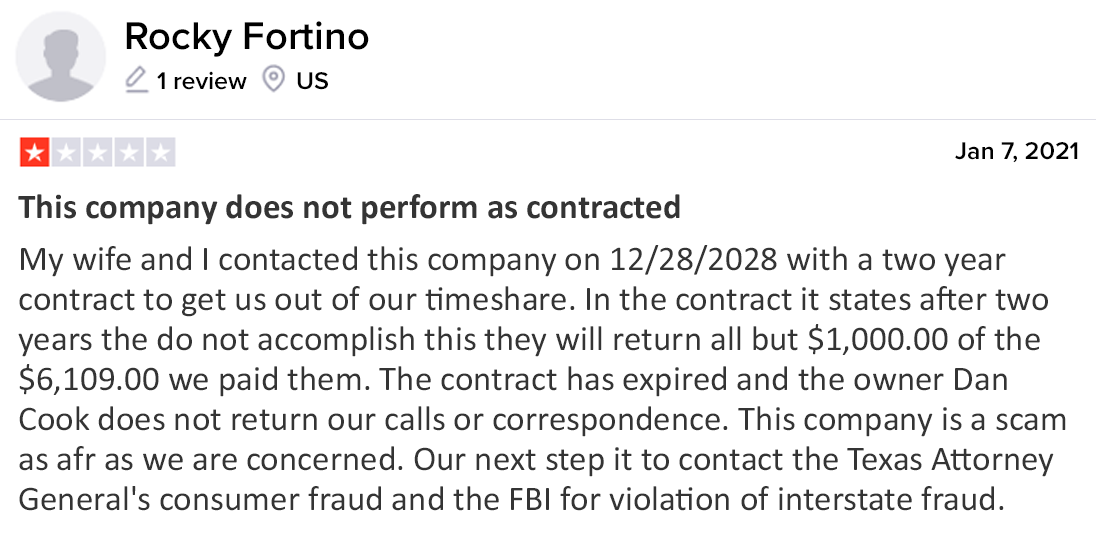
Task: Click the $6,109.00 amount in the review
Action: tap(89, 380)
